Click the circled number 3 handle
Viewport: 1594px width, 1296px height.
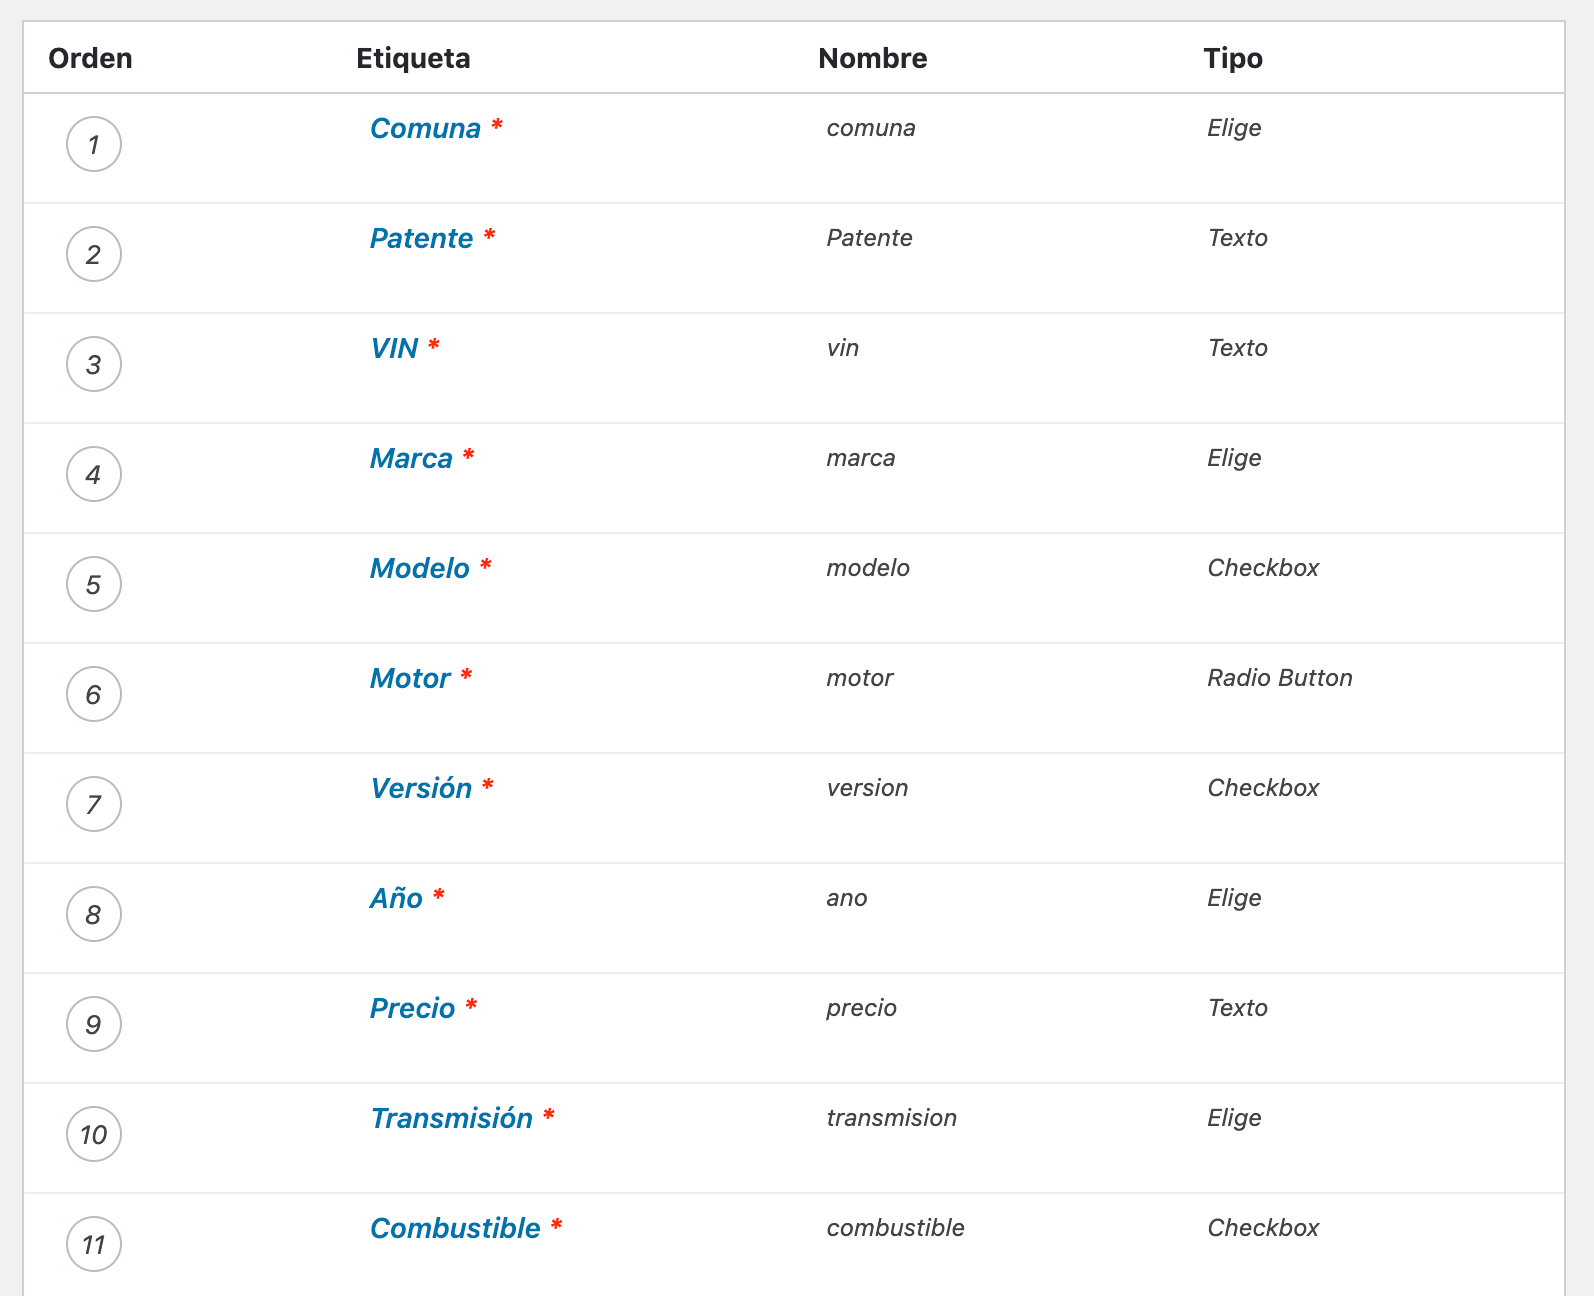(x=94, y=364)
